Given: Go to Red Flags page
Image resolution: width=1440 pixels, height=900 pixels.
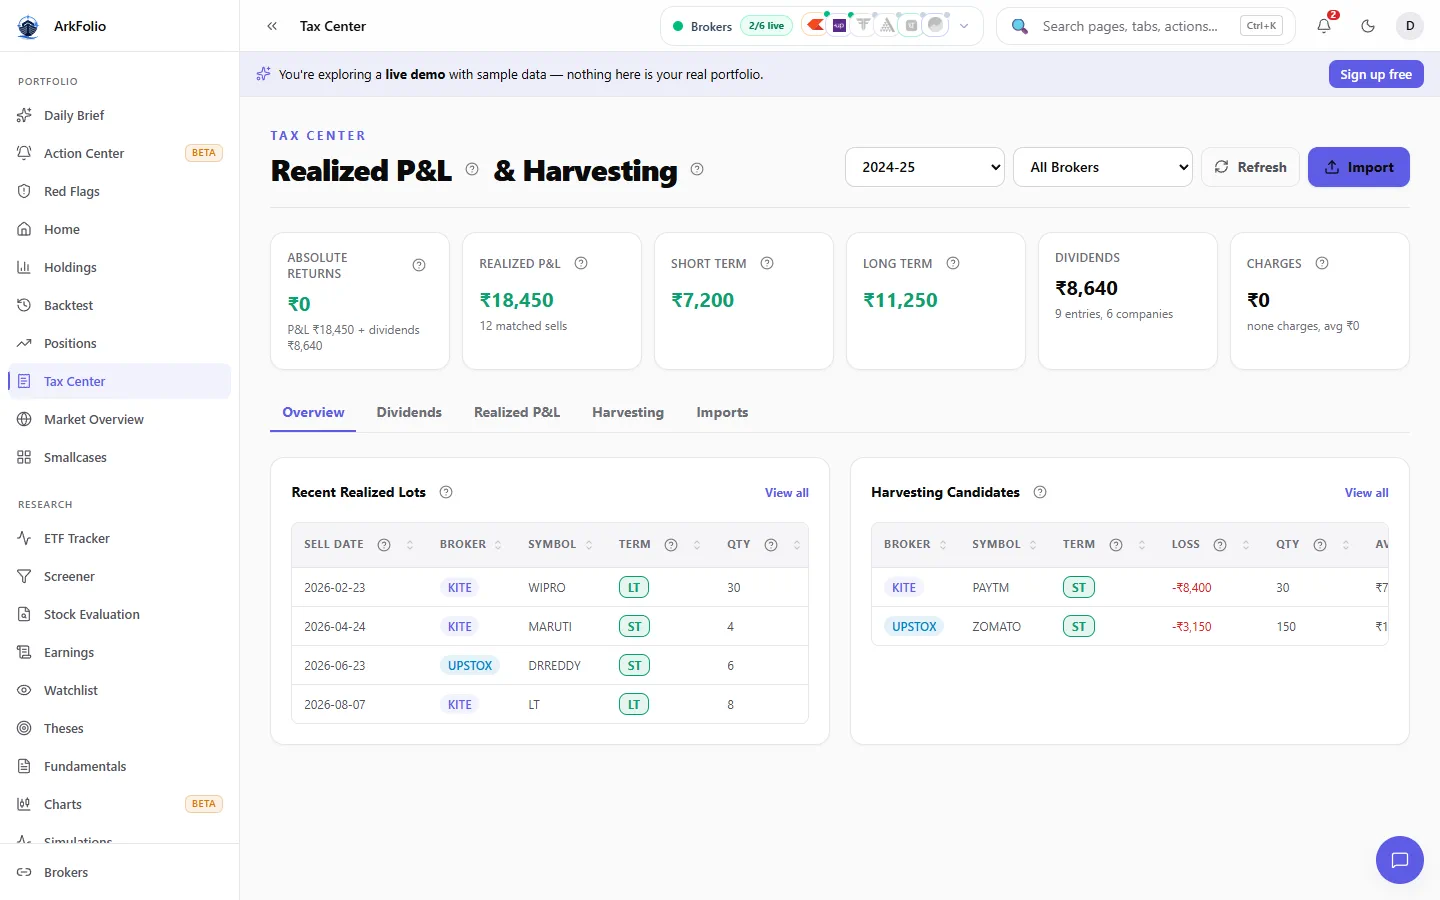Looking at the screenshot, I should [x=120, y=191].
